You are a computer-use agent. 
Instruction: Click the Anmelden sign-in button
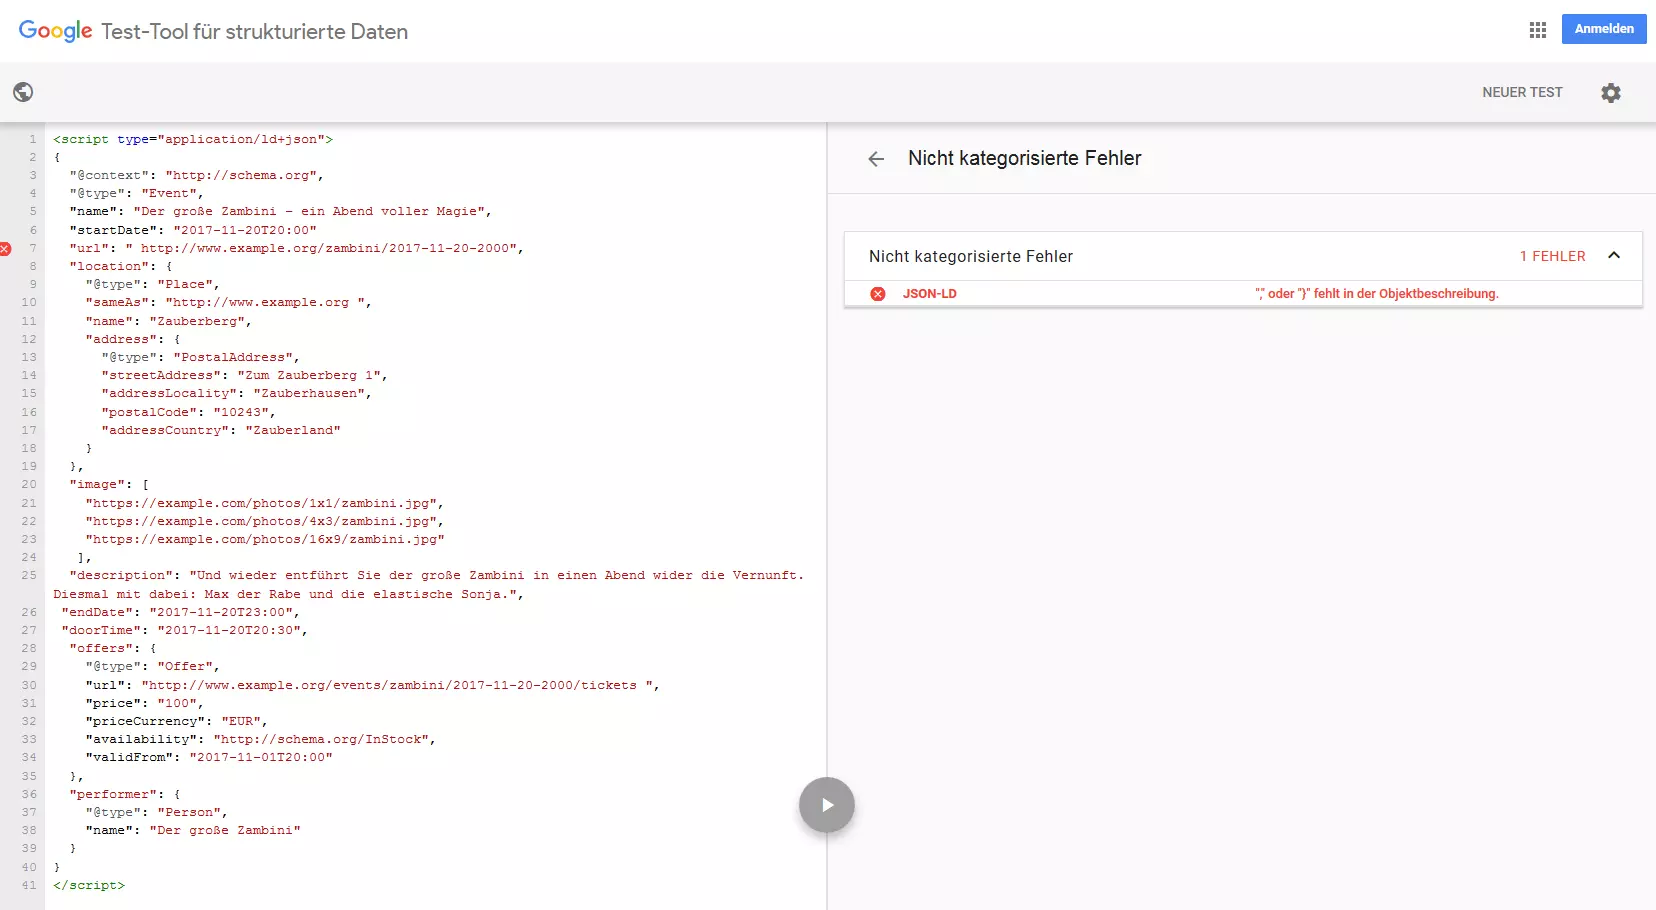point(1603,29)
